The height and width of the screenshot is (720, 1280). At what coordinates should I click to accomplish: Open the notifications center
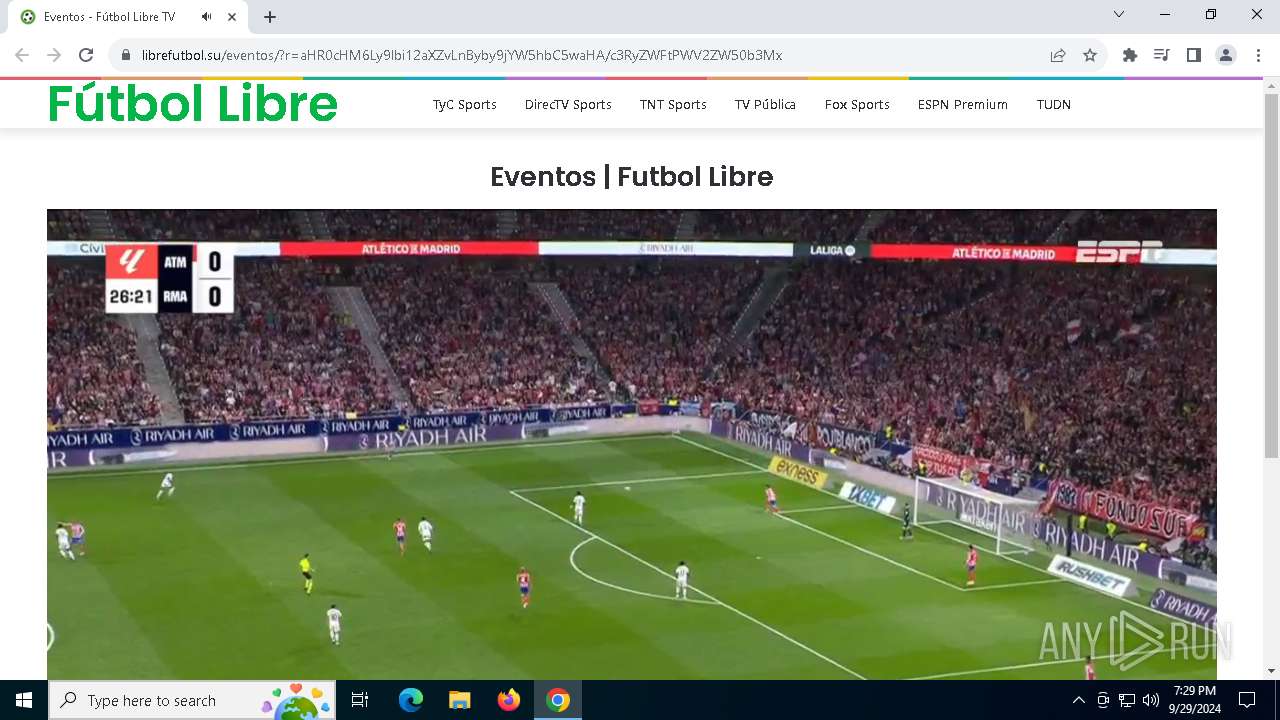coord(1247,700)
